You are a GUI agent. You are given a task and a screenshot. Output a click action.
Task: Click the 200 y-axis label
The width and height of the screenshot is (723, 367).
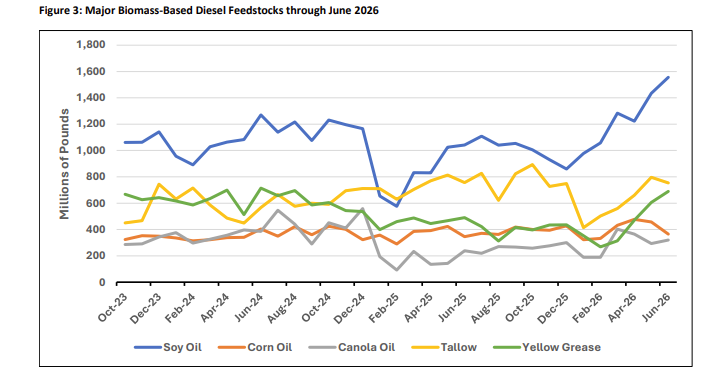(x=95, y=256)
